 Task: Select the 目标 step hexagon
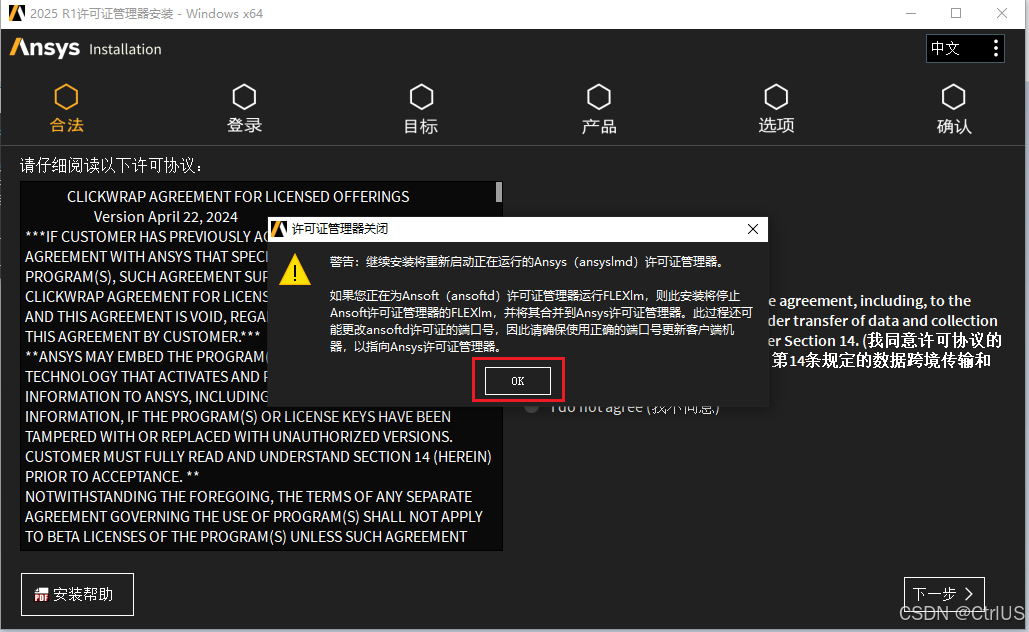click(421, 97)
